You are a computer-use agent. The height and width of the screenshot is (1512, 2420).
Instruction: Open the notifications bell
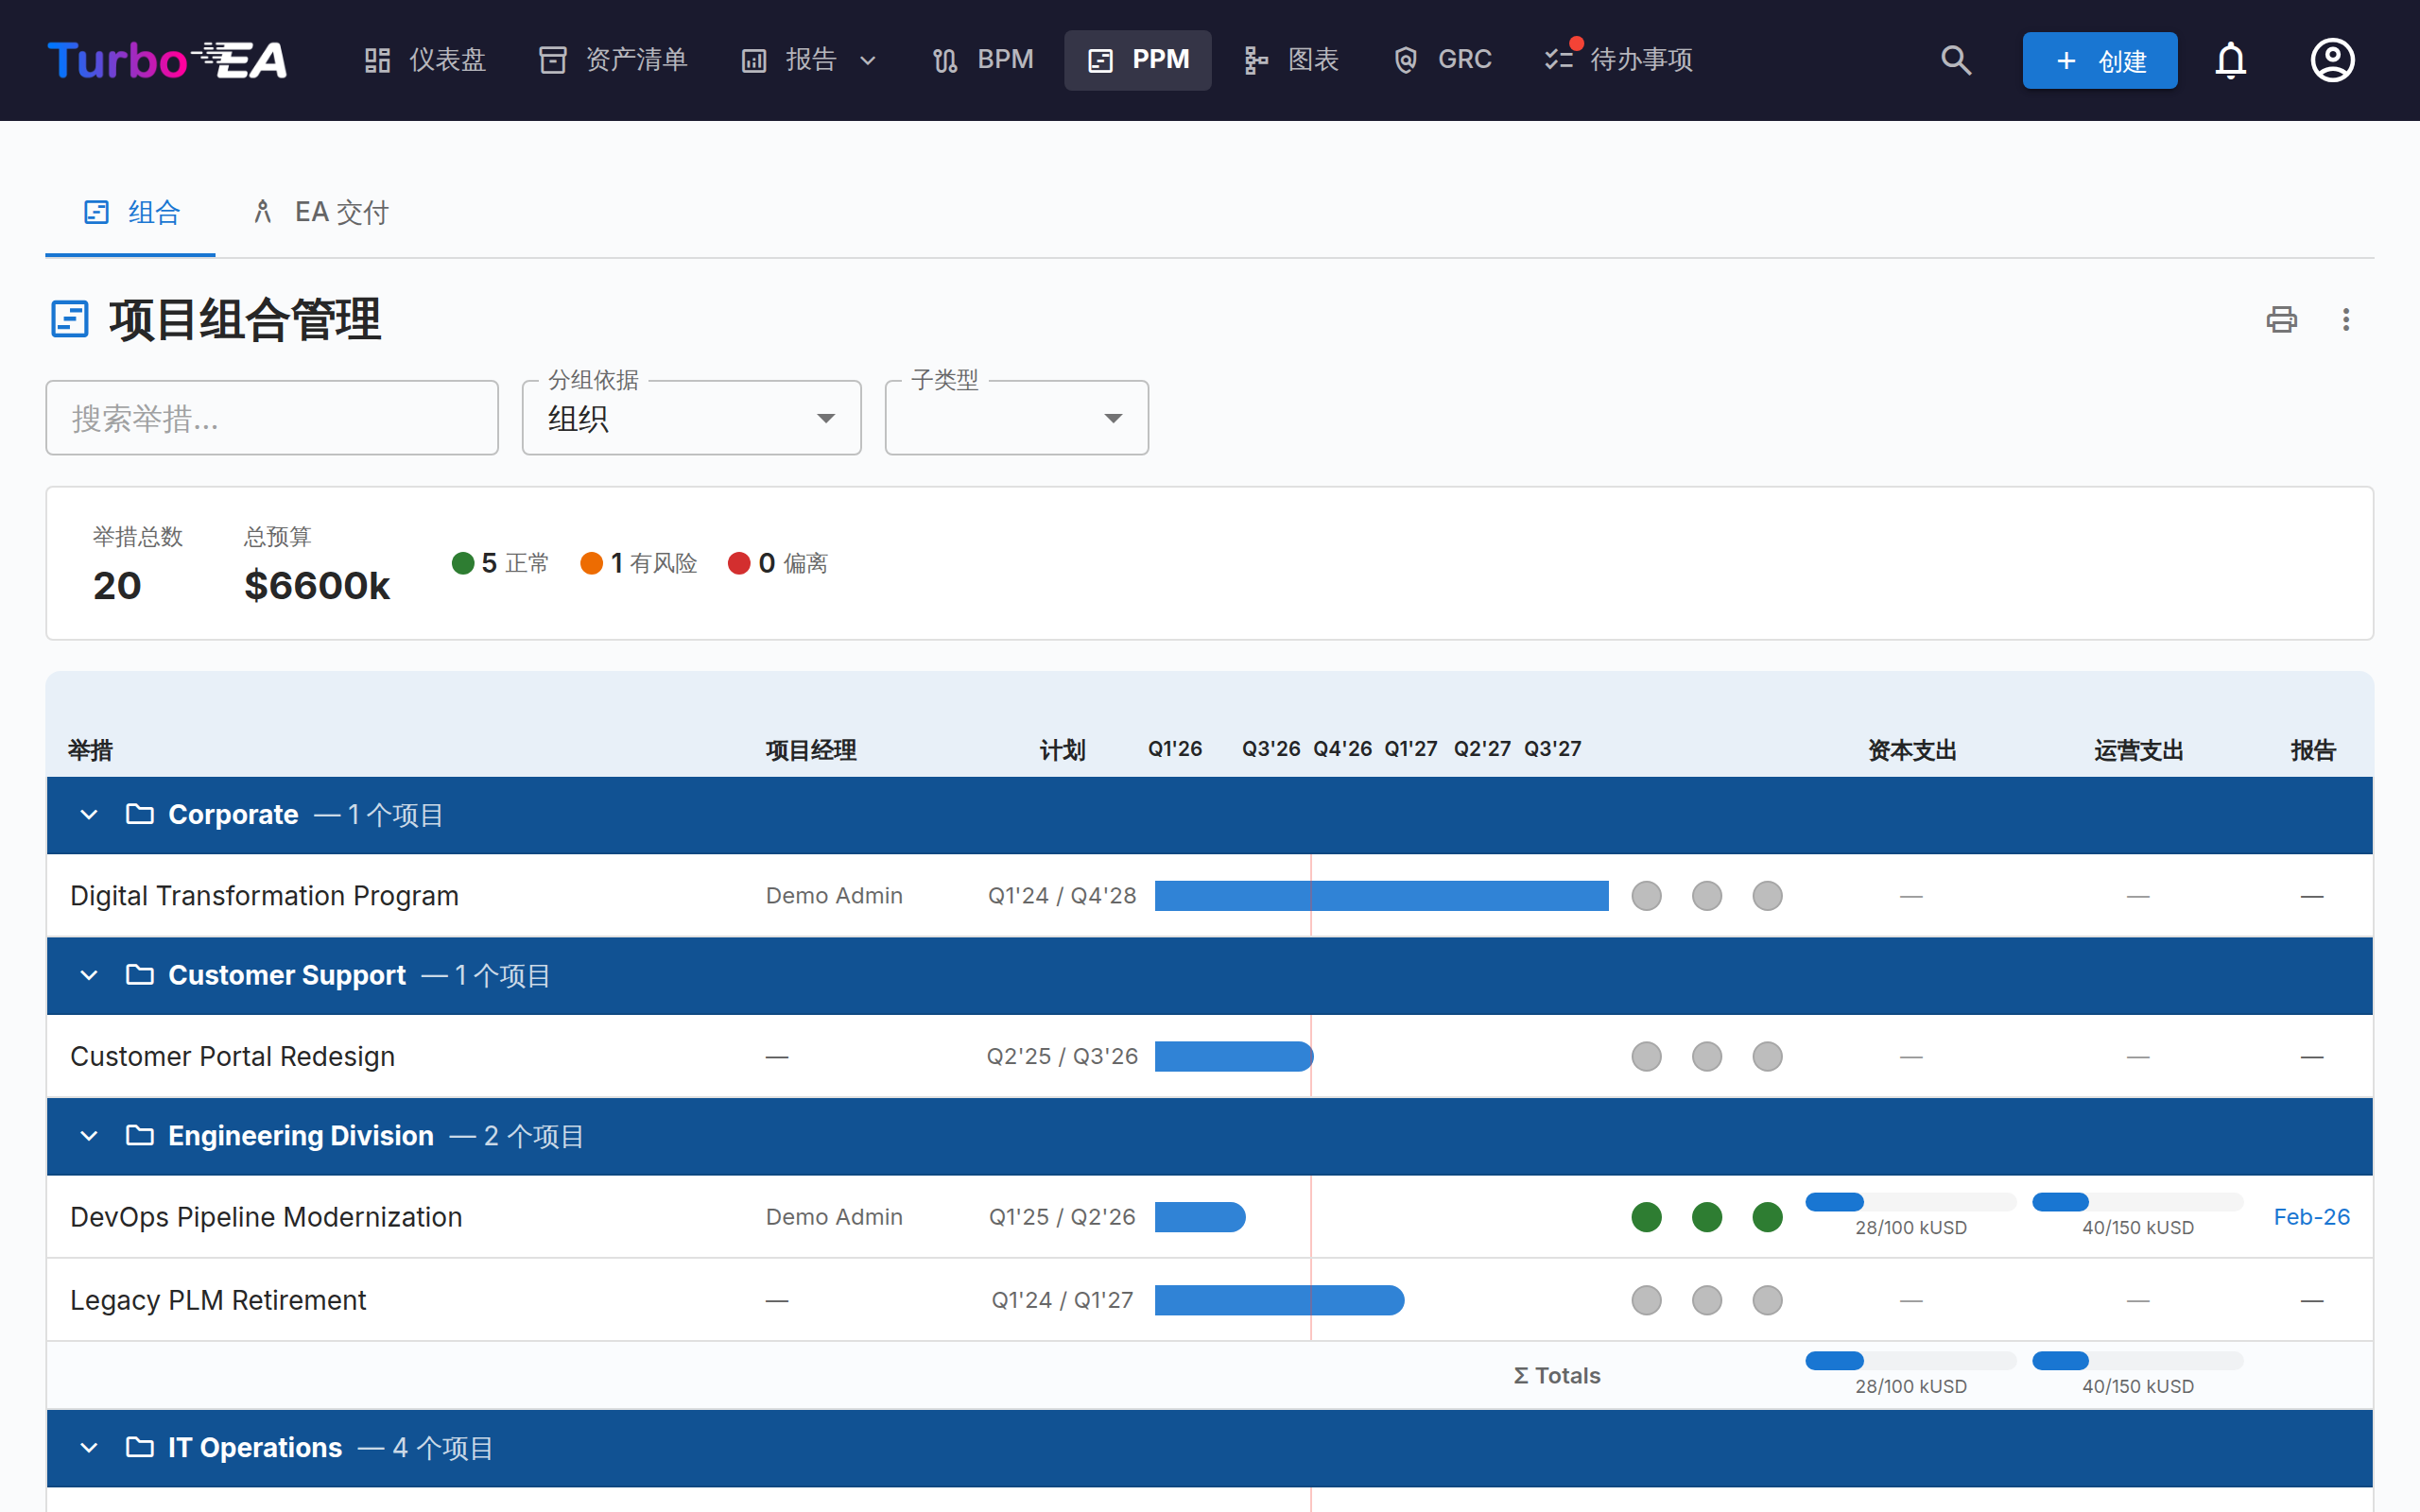click(x=2230, y=60)
